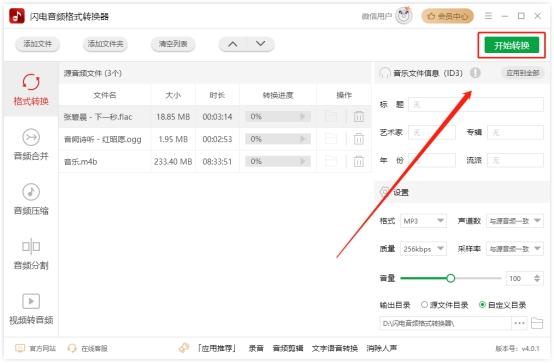The height and width of the screenshot is (363, 554).
Task: Click progress bar of 下一秒.flac row
Action: pos(278,116)
